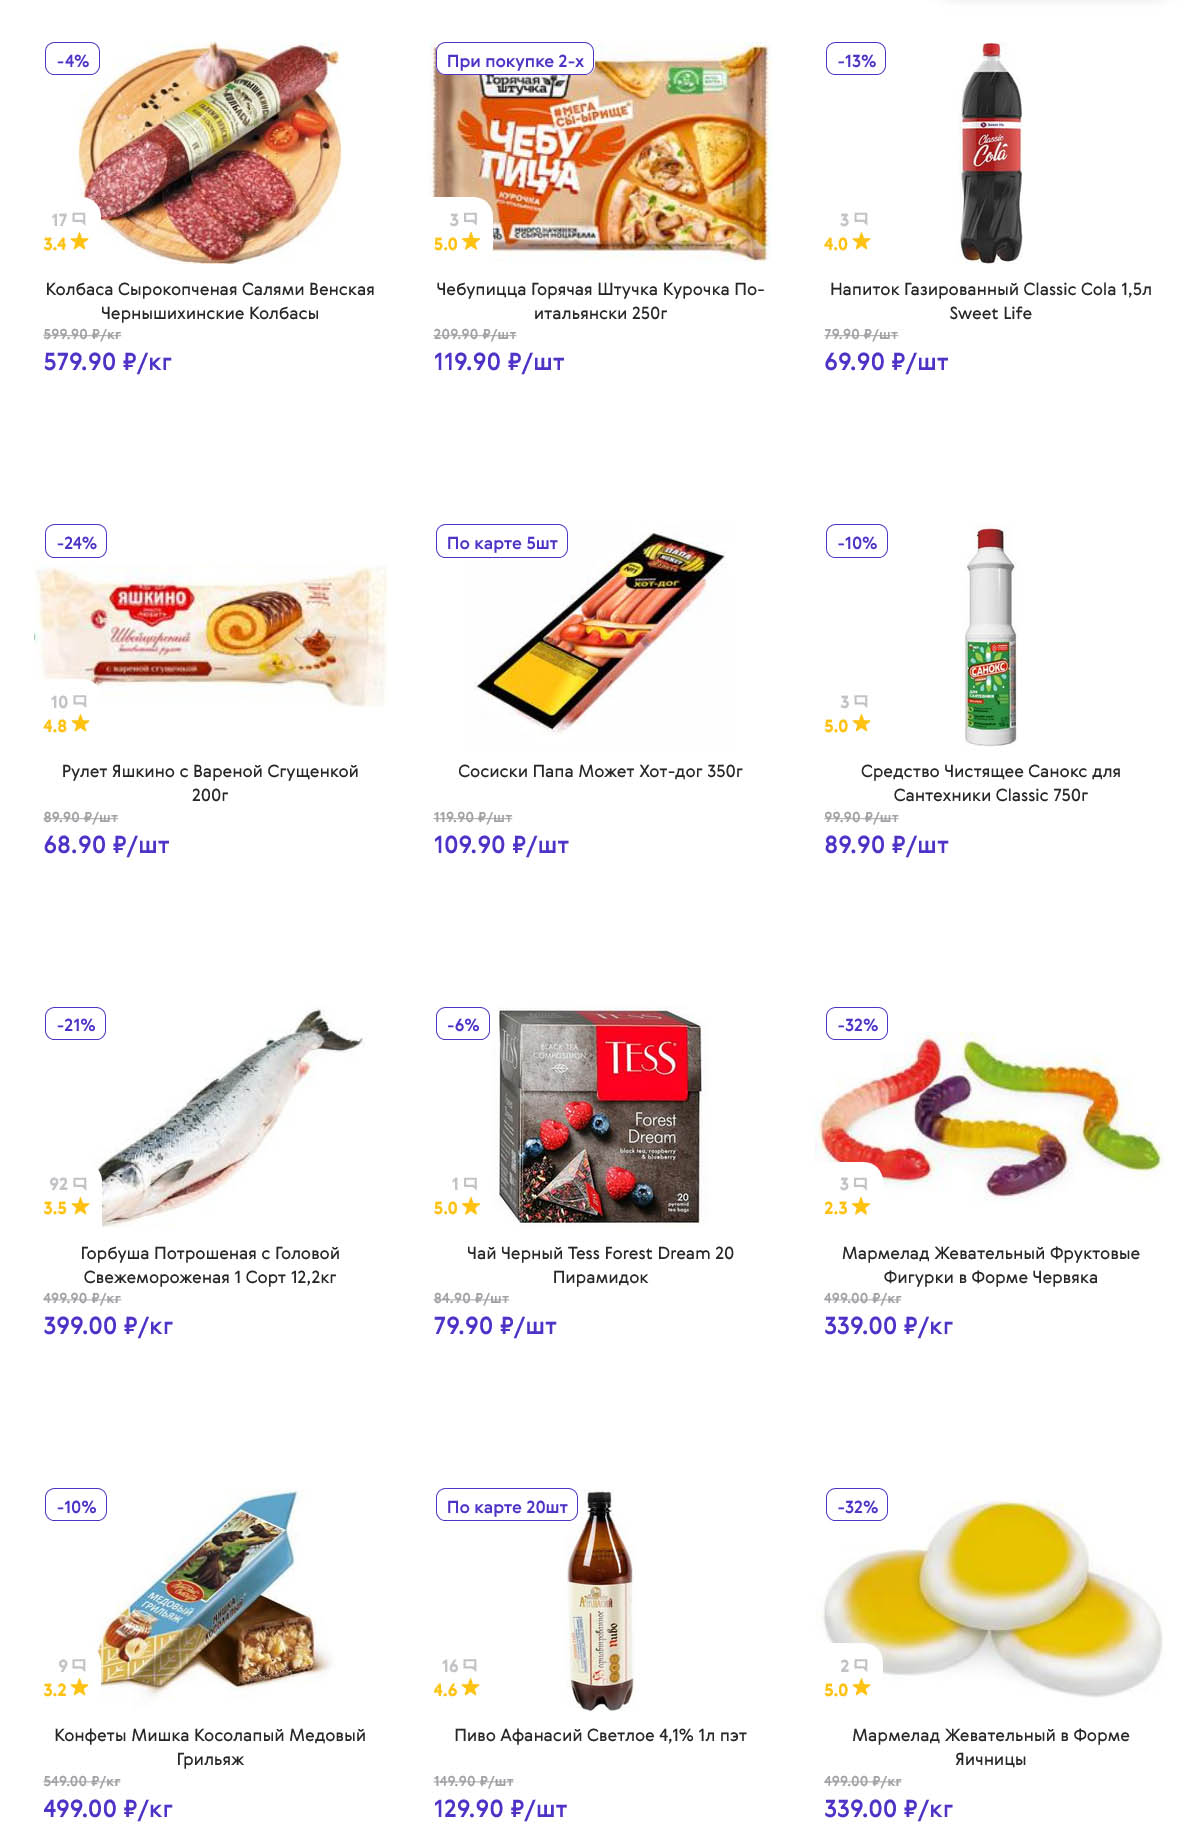This screenshot has height=1836, width=1200.
Task: Click the -24% discount badge on Яшкино roll
Action: 76,542
